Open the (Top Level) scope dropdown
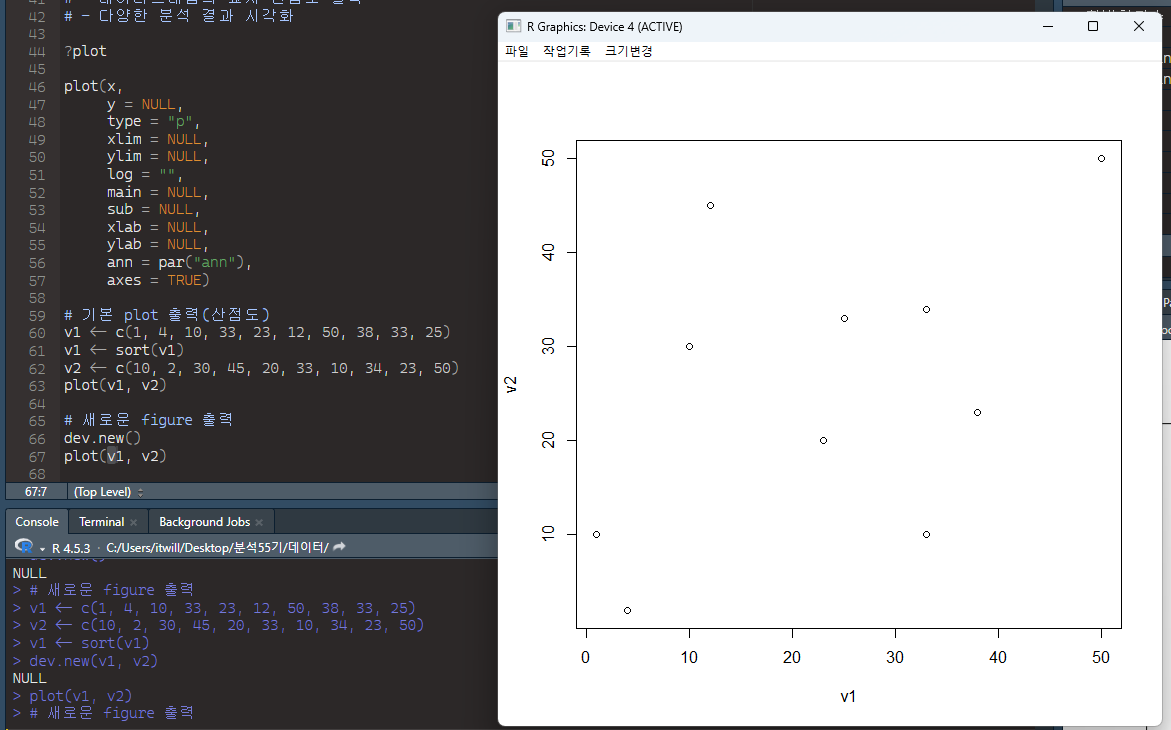The width and height of the screenshot is (1171, 730). (x=108, y=492)
